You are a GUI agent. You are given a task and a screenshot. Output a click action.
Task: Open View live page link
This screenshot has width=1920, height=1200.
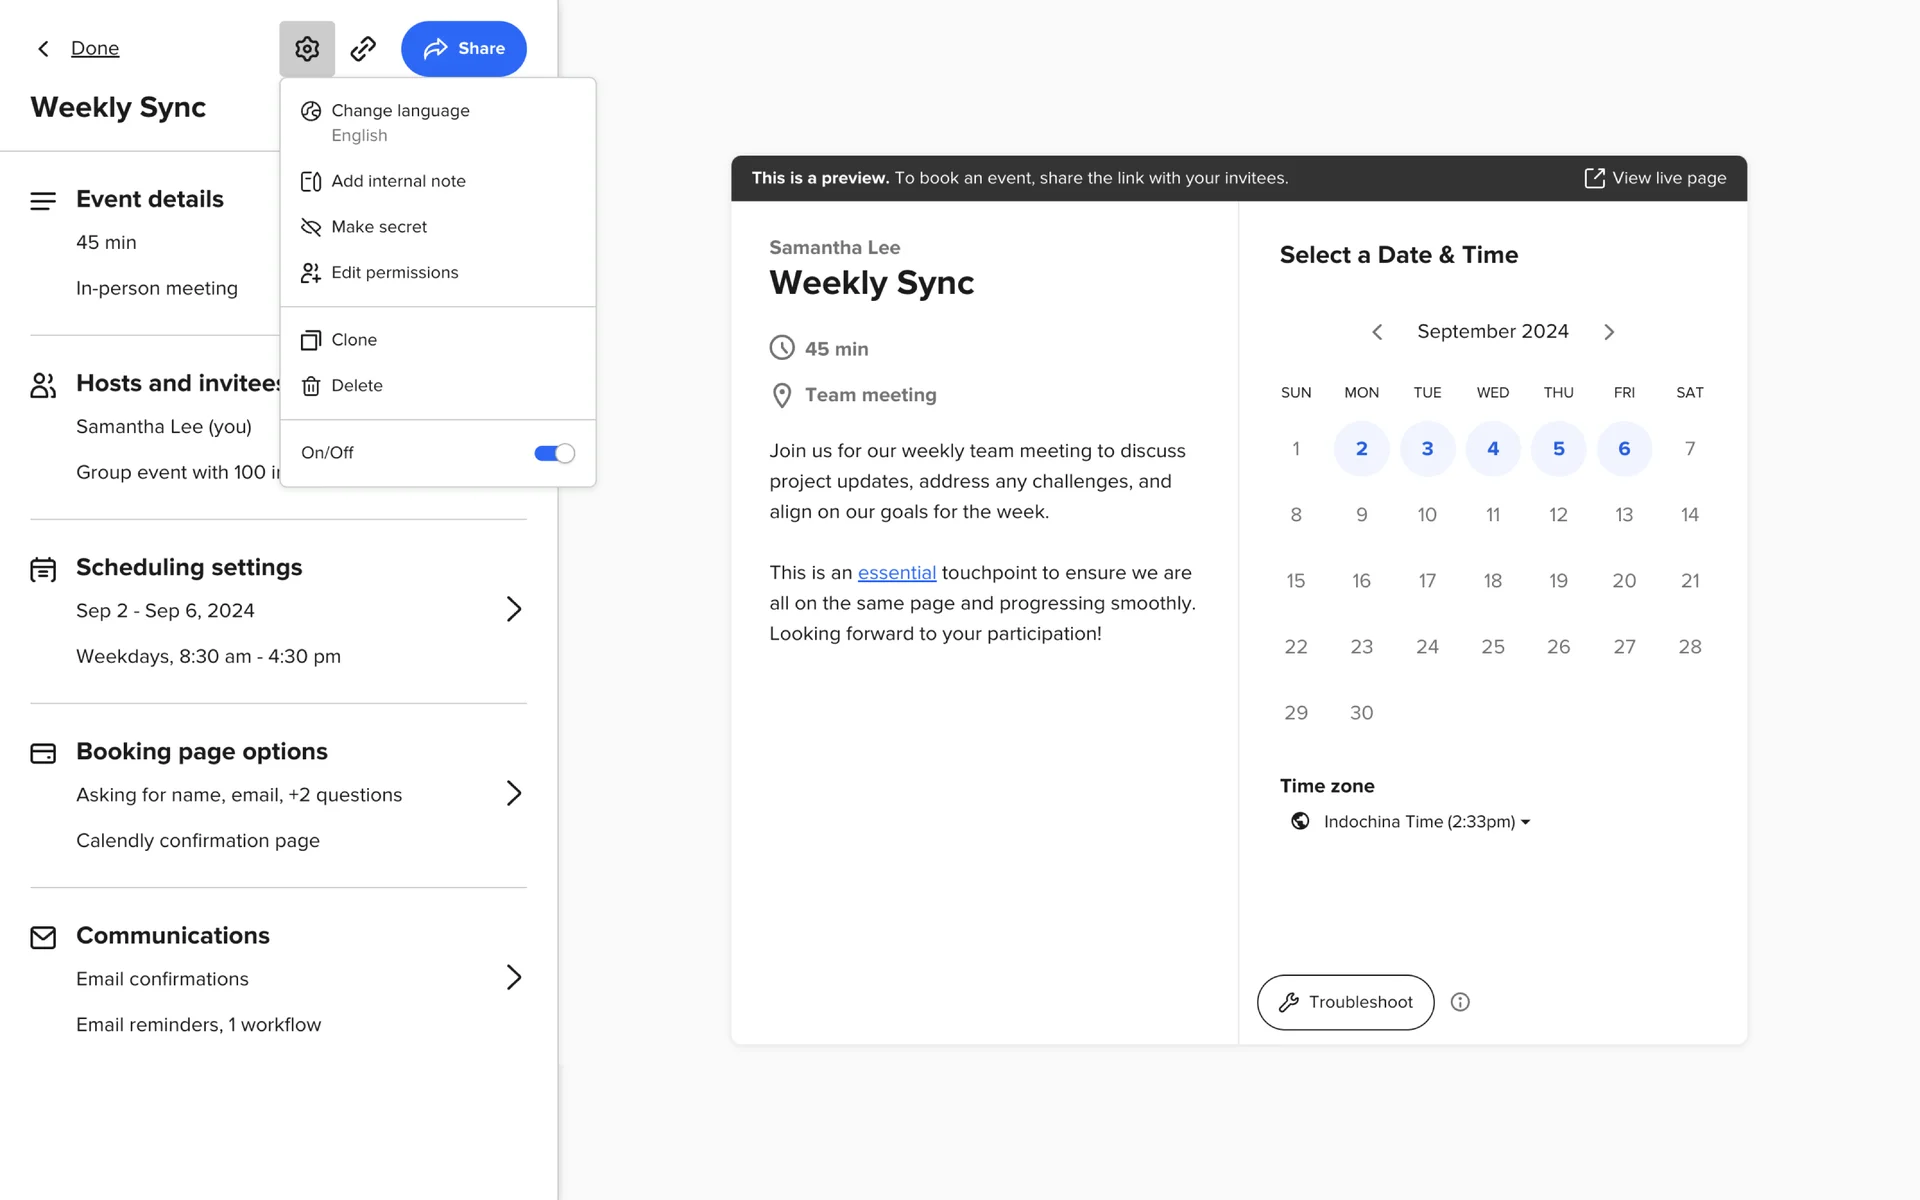coord(1656,178)
